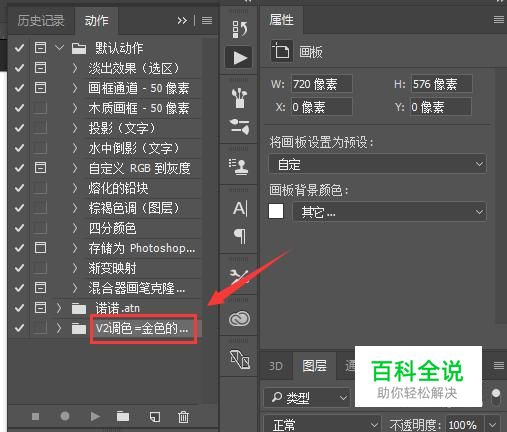Expand the 水中倒影（文字）action
The width and height of the screenshot is (507, 432).
(x=75, y=148)
